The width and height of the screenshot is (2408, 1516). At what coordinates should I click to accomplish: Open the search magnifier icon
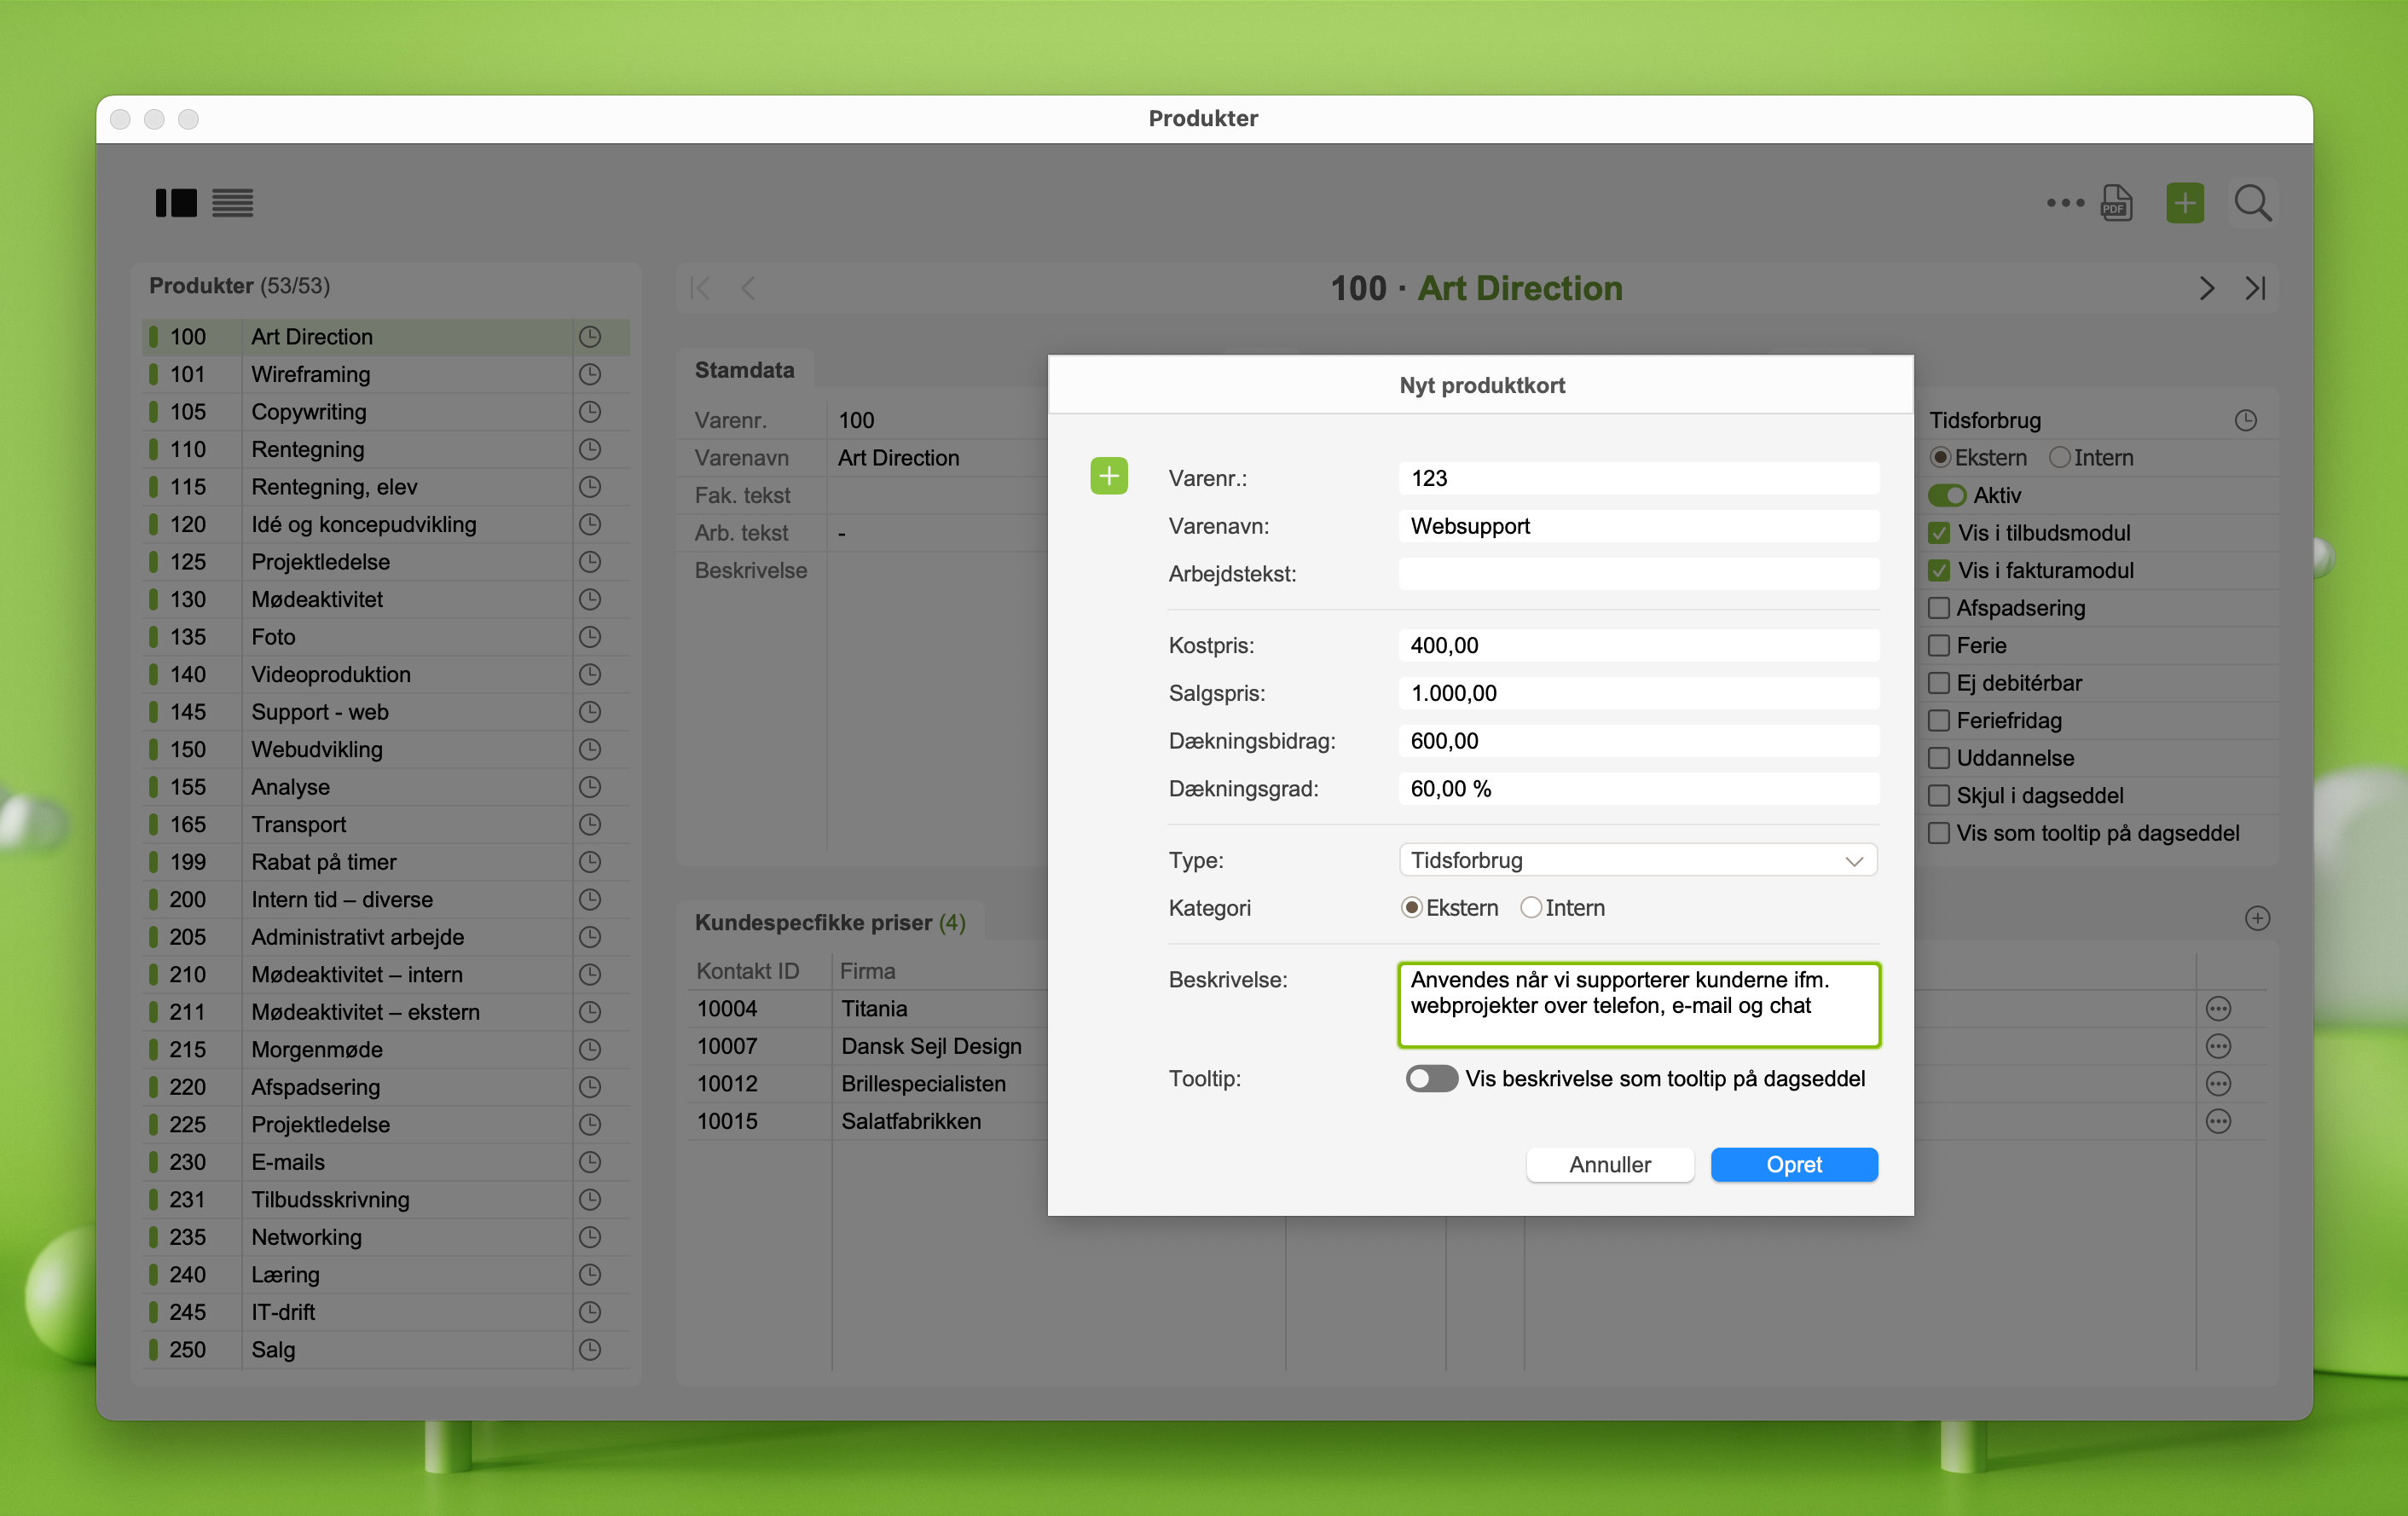pos(2252,203)
